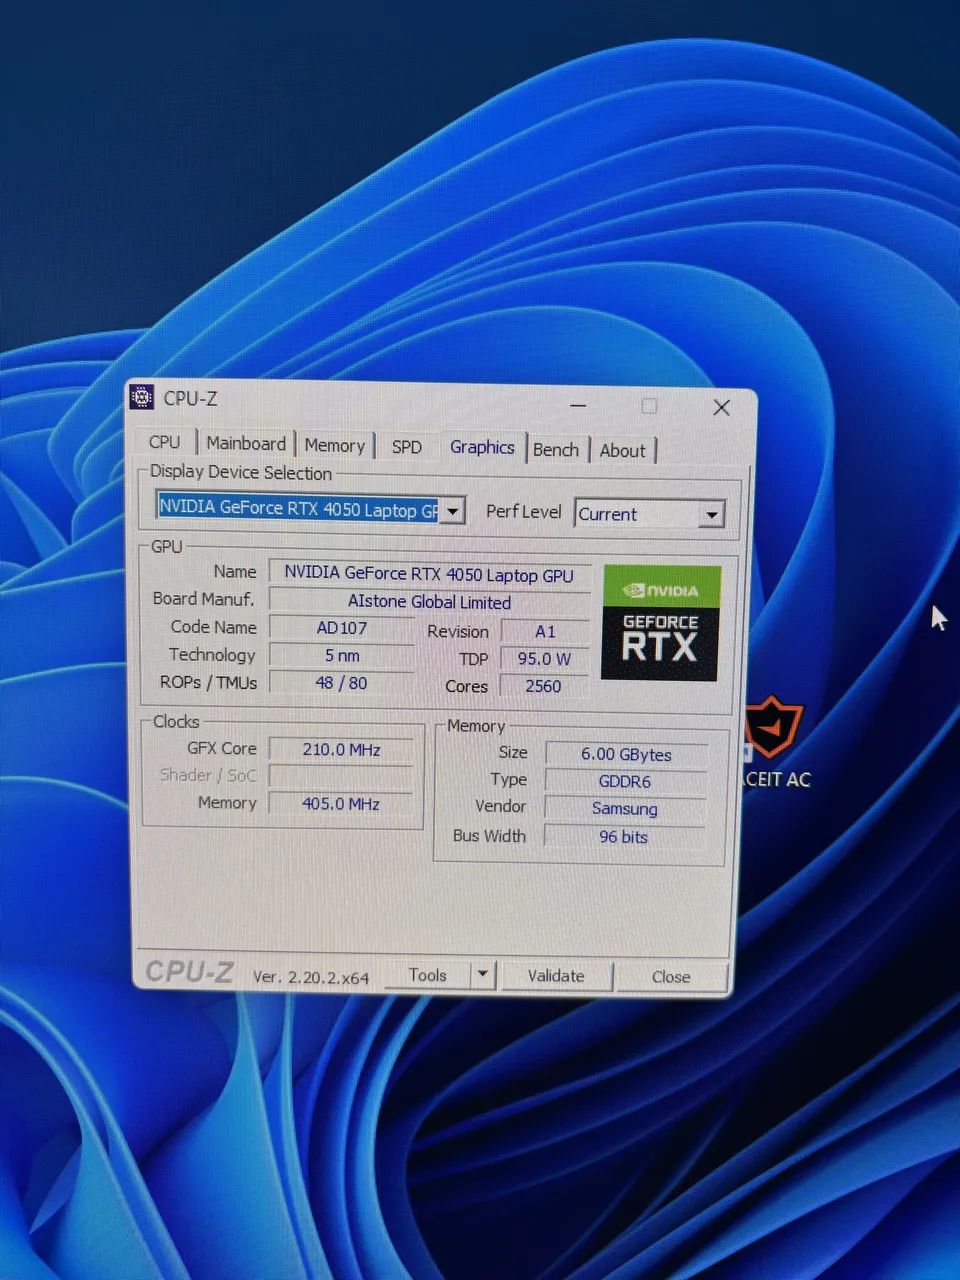Click the 405.0 MHz memory clock value
Image resolution: width=960 pixels, height=1280 pixels.
pos(342,803)
